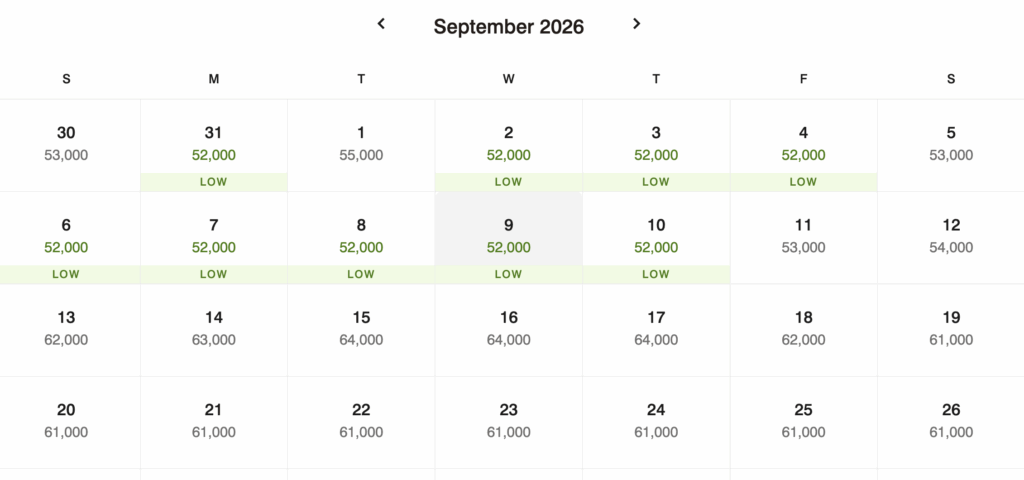Pick Saturday September 26
The image size is (1024, 480).
point(951,421)
